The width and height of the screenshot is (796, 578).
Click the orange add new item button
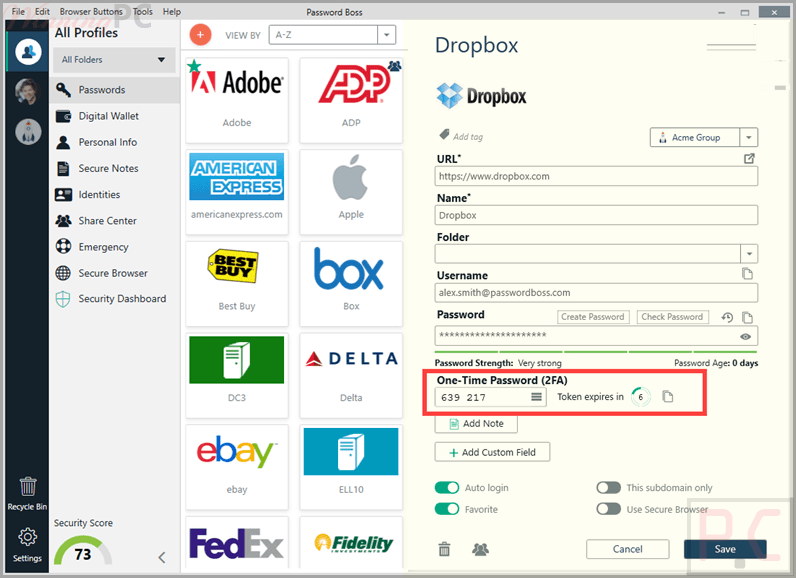(200, 35)
